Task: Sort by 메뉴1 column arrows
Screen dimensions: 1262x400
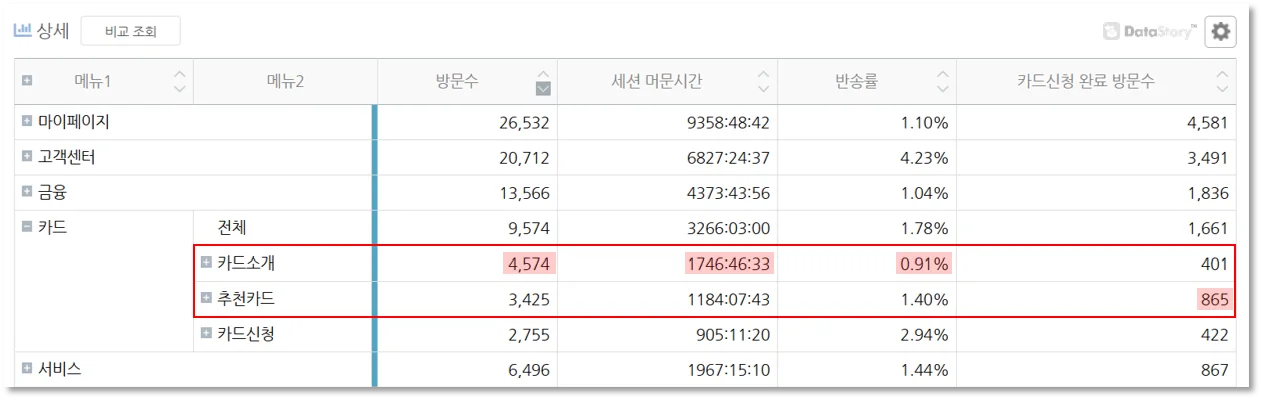Action: (180, 81)
